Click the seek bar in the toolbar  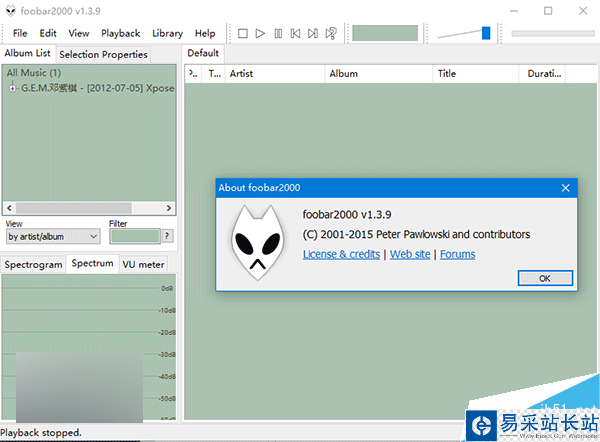(553, 34)
